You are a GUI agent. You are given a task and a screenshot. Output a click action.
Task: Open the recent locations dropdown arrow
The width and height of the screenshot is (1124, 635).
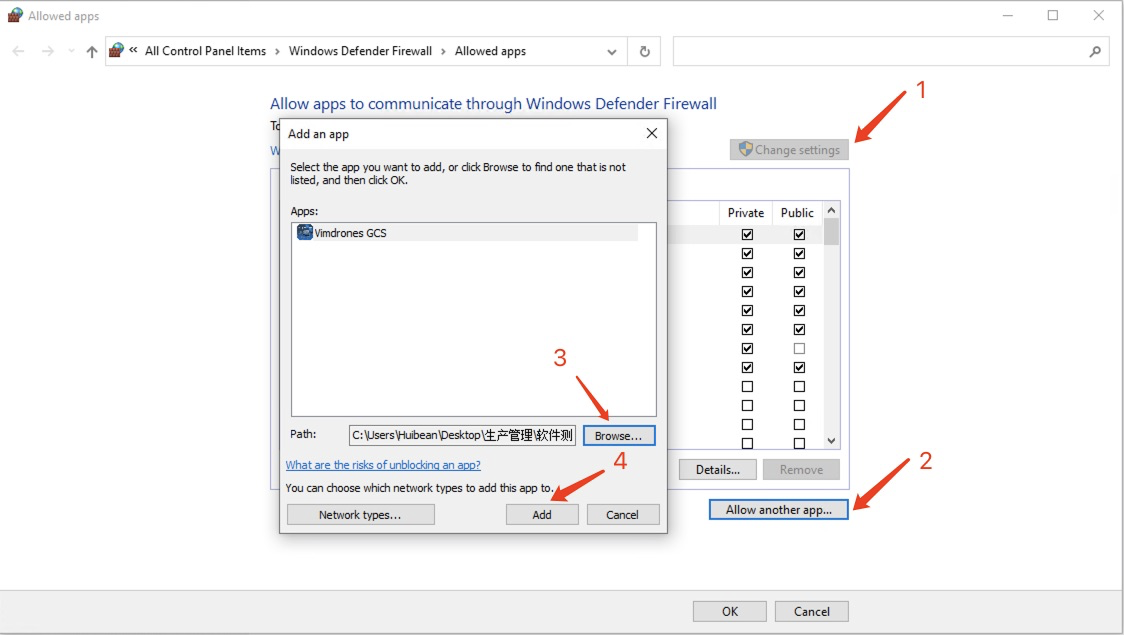click(x=70, y=51)
